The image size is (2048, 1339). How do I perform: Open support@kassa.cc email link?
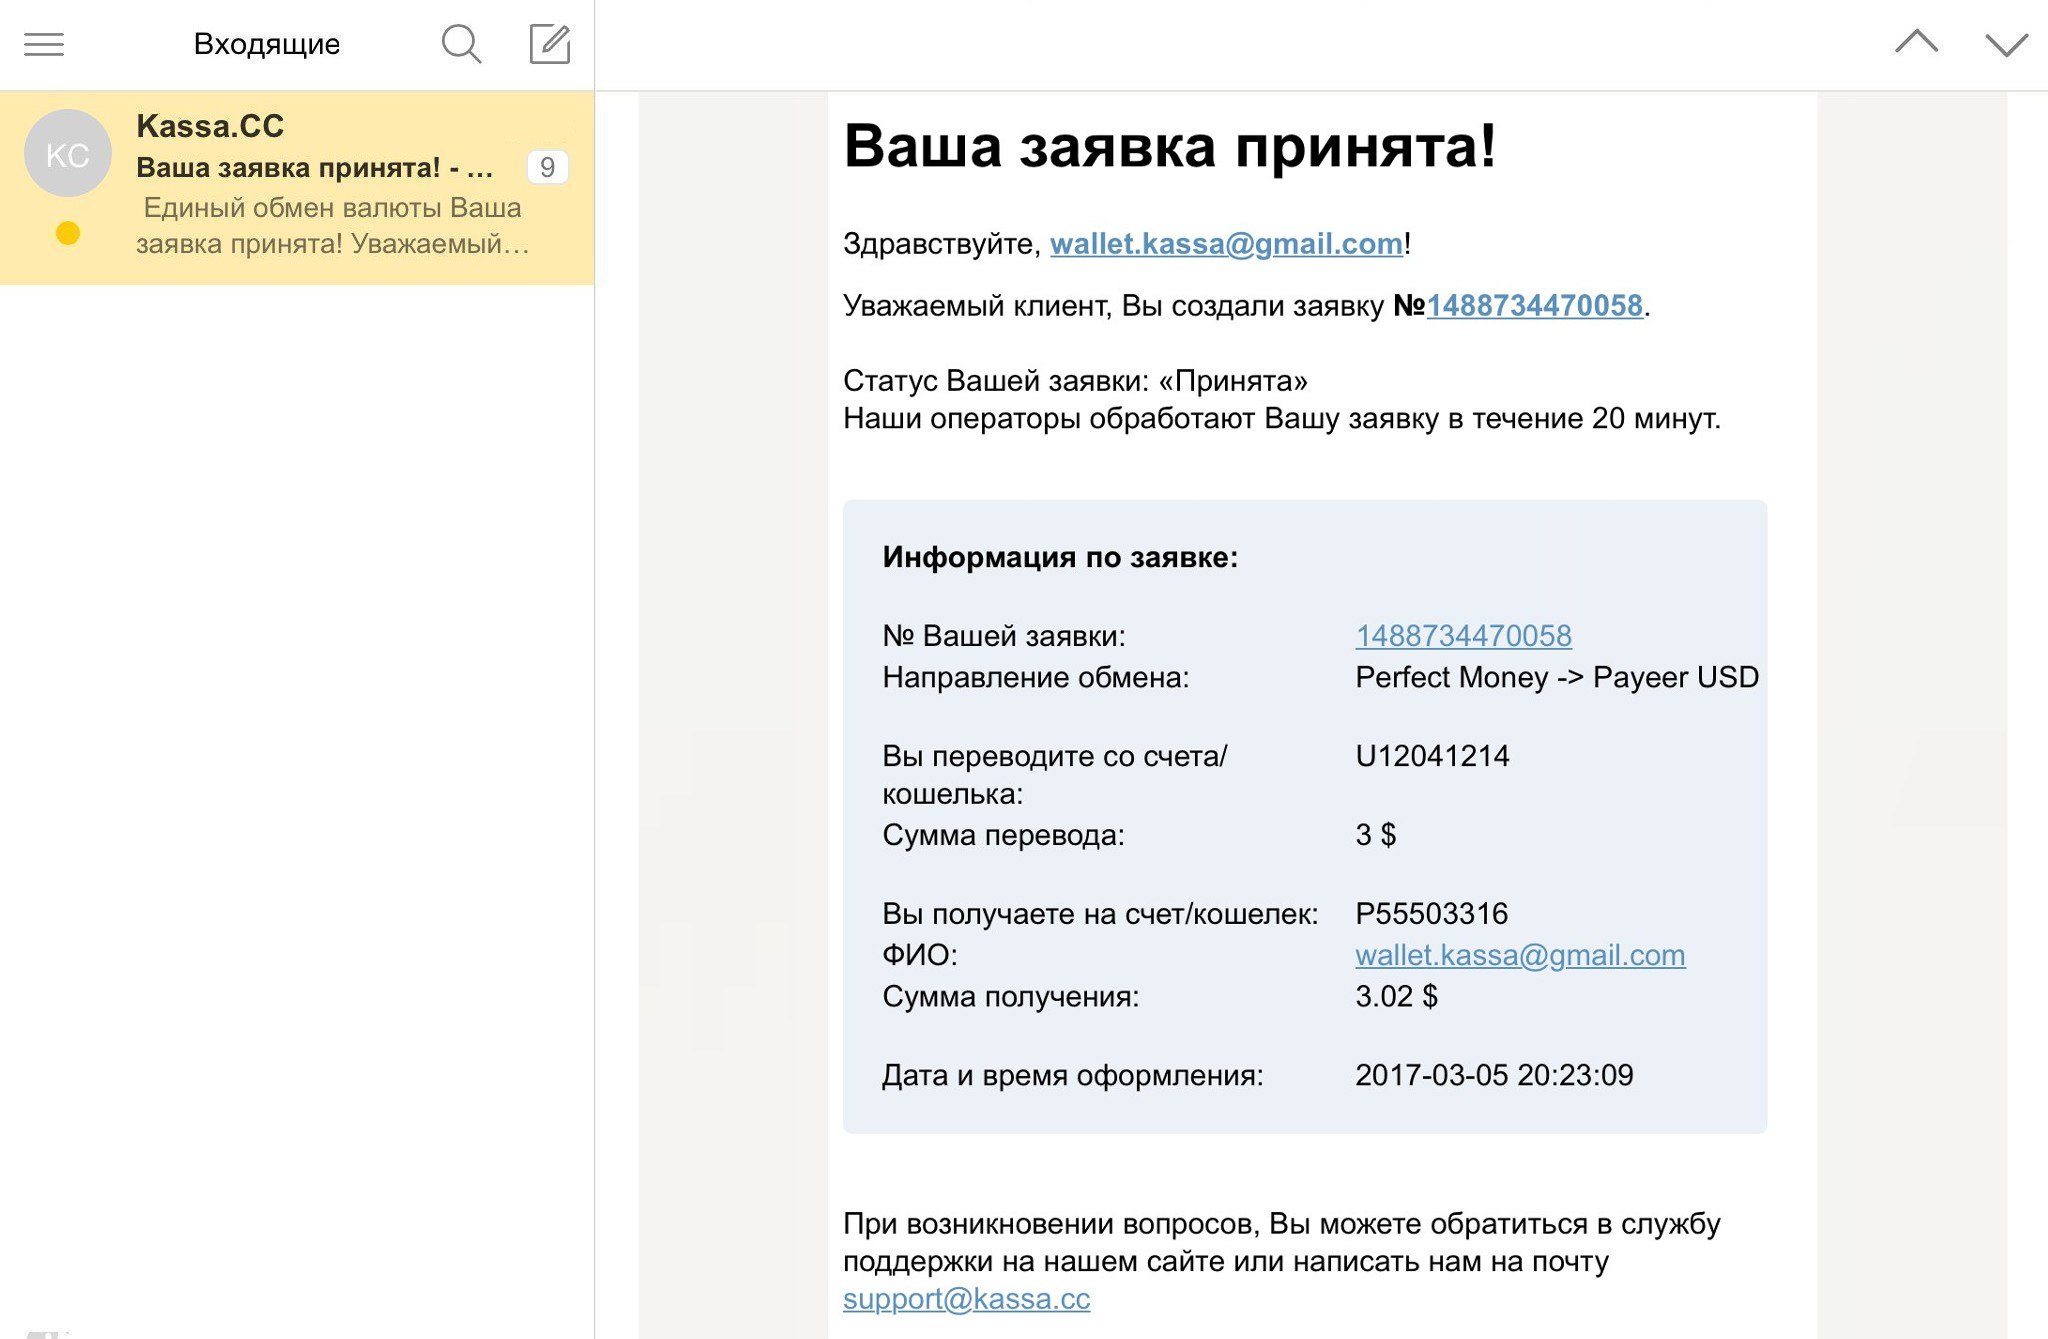(966, 1298)
